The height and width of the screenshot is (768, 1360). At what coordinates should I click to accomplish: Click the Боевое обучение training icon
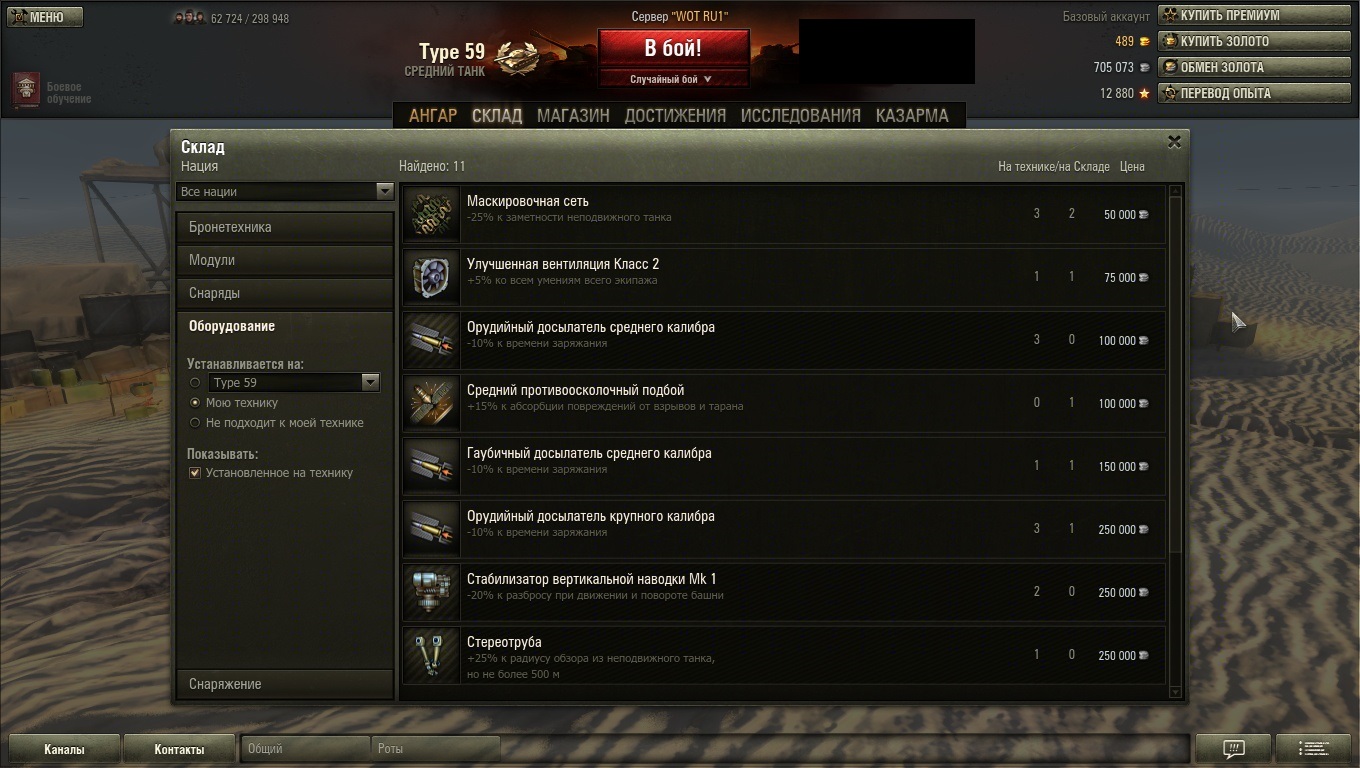[27, 91]
